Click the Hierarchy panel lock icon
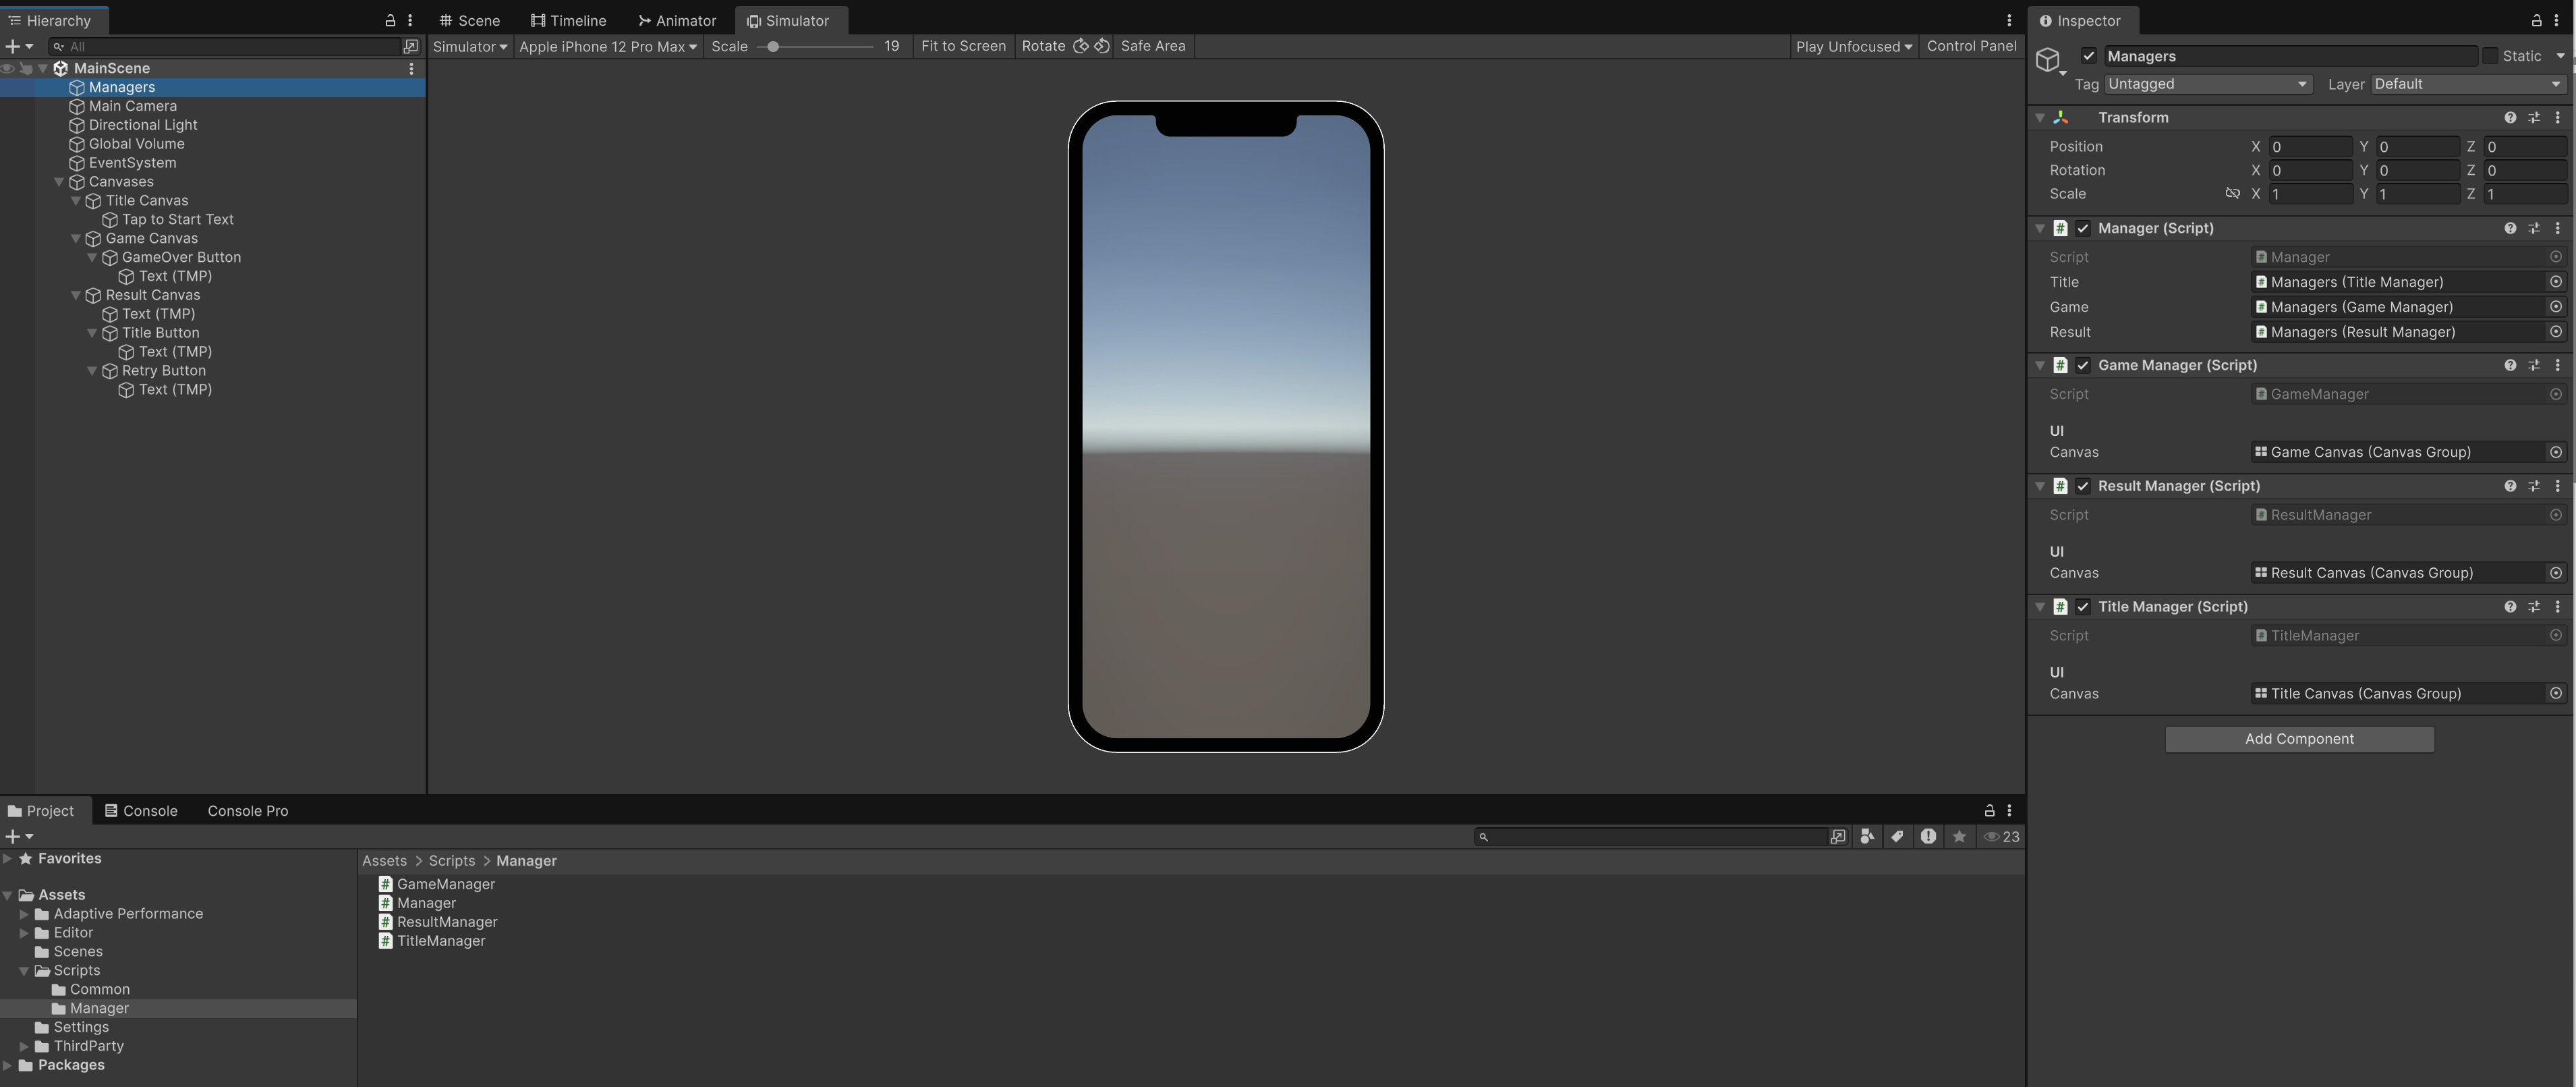The height and width of the screenshot is (1087, 2576). (x=390, y=20)
